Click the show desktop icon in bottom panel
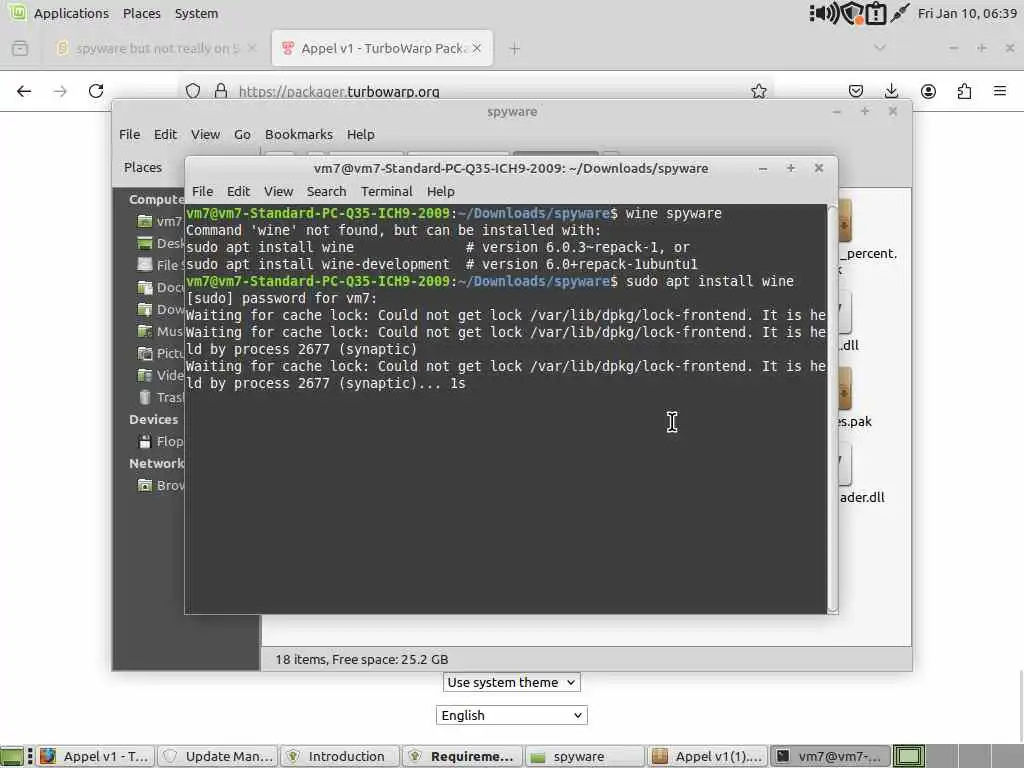This screenshot has height=768, width=1024. click(12, 756)
